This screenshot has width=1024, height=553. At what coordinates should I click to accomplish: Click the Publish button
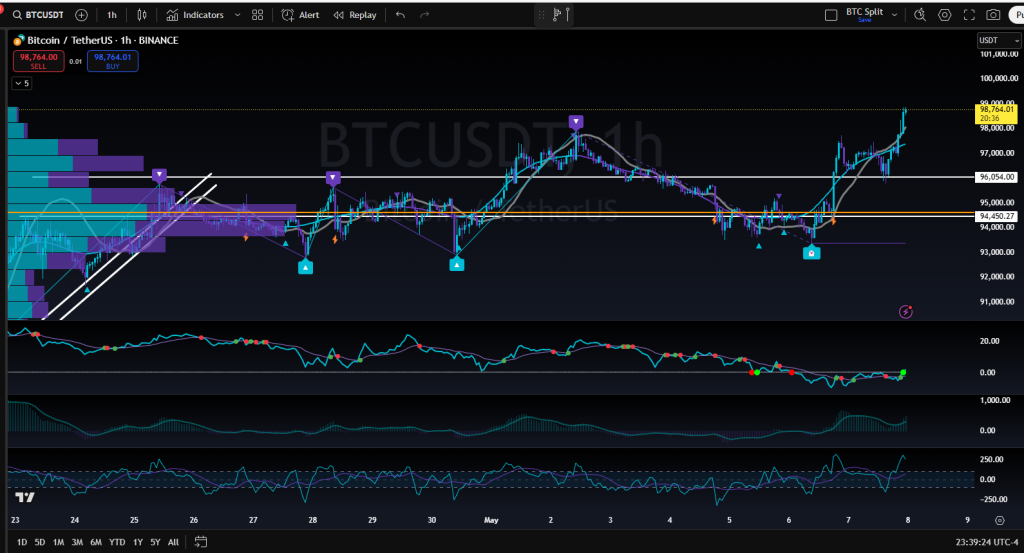[x=1016, y=14]
